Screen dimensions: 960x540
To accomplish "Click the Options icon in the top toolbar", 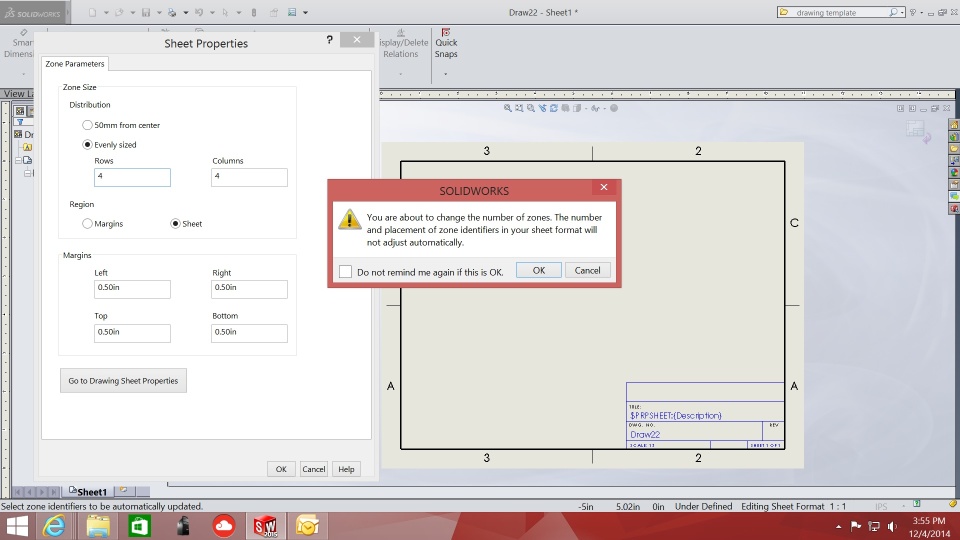I will 292,12.
